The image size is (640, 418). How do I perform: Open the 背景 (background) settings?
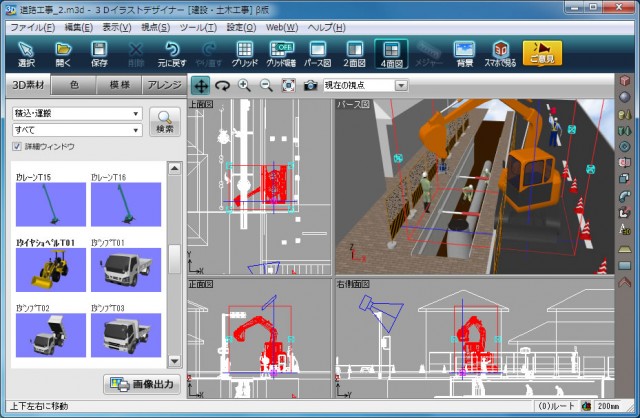coord(464,53)
